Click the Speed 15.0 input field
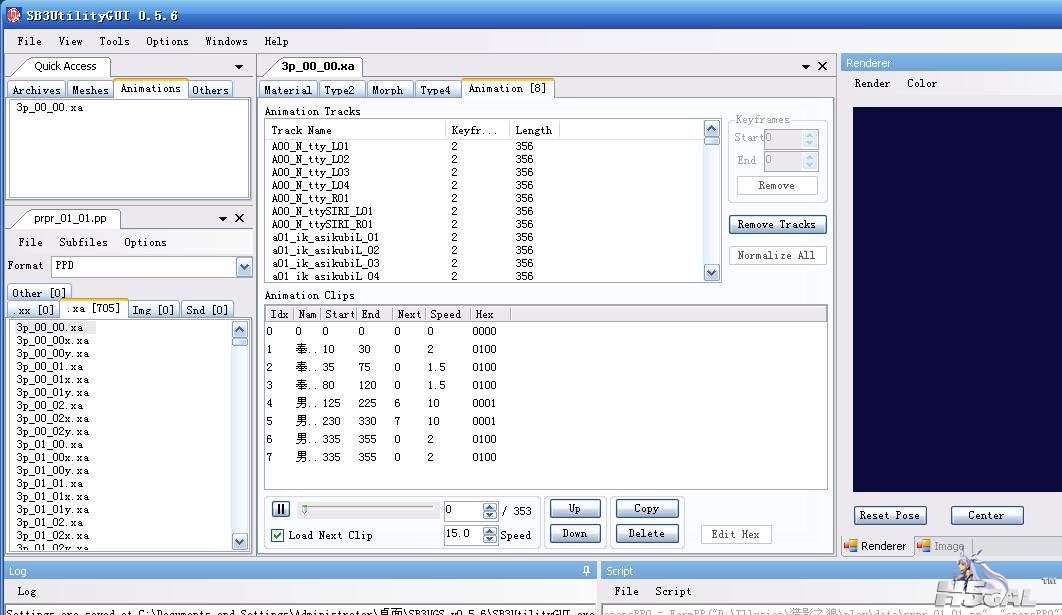The height and width of the screenshot is (615, 1062). 464,535
